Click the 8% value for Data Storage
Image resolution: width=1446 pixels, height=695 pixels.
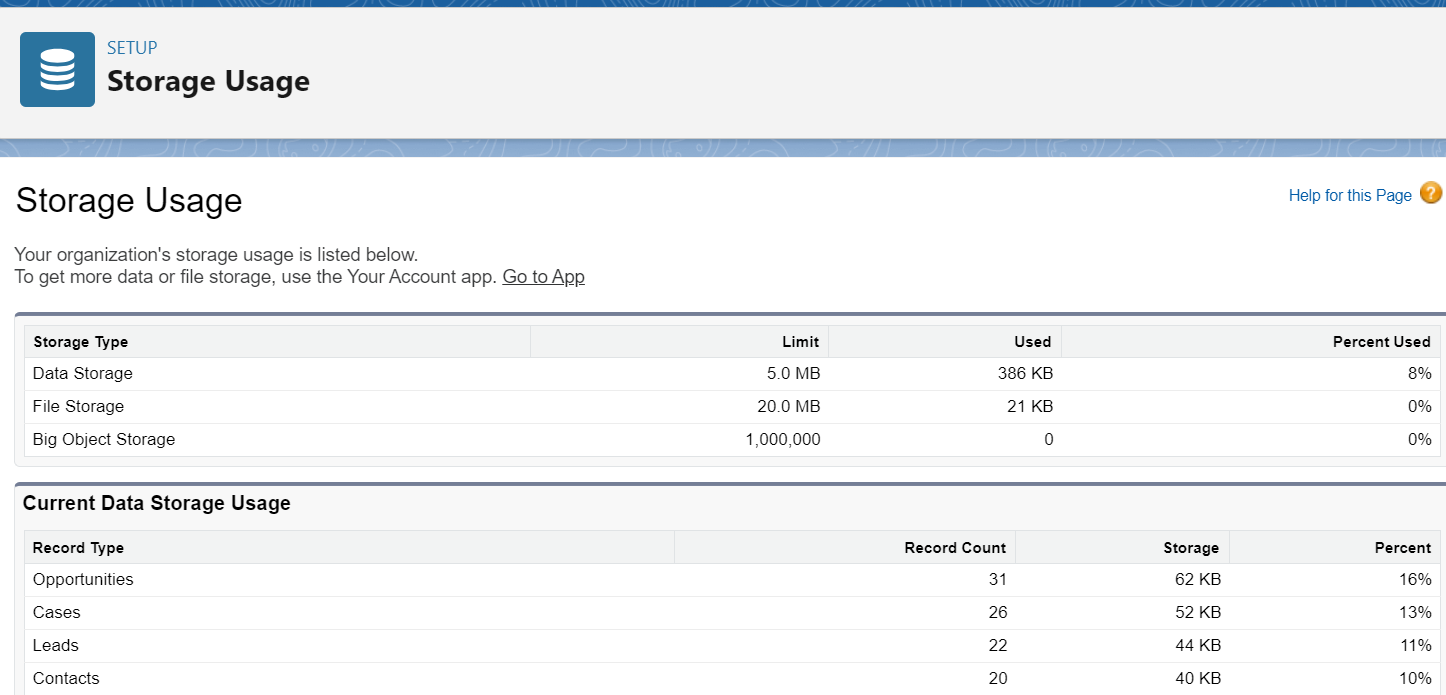[x=1419, y=373]
